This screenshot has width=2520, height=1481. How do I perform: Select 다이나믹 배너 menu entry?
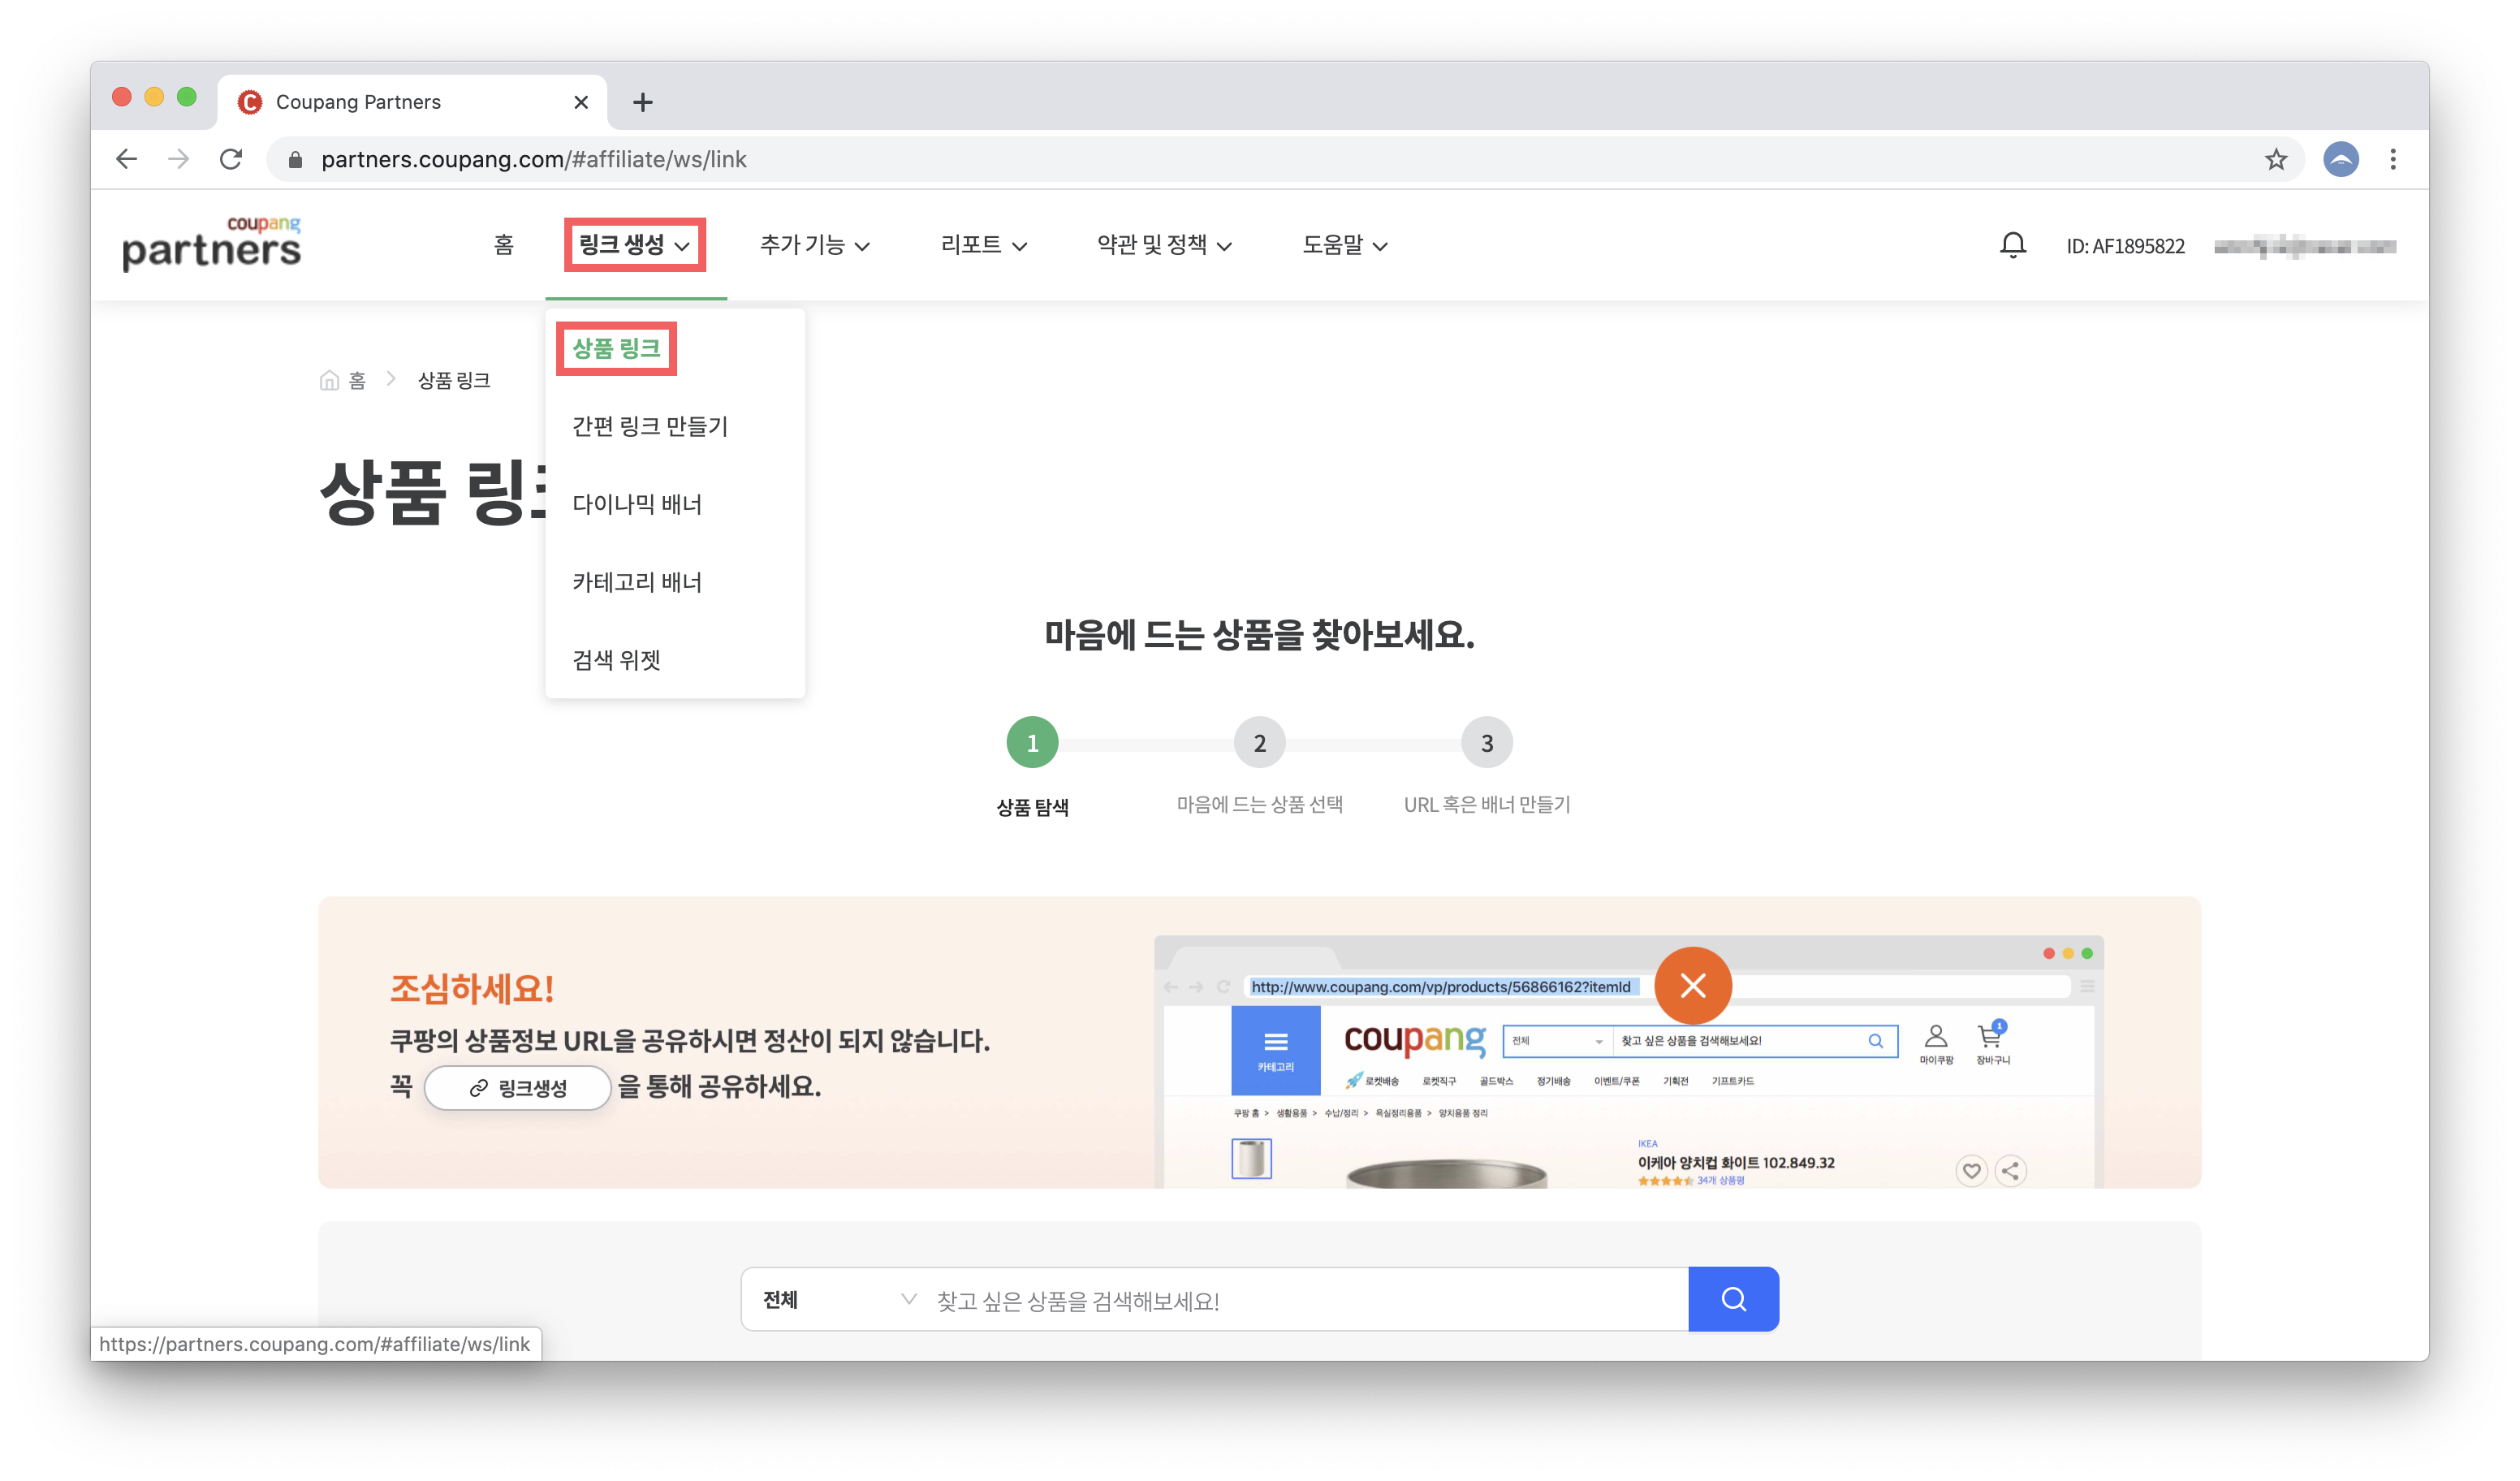[x=637, y=504]
